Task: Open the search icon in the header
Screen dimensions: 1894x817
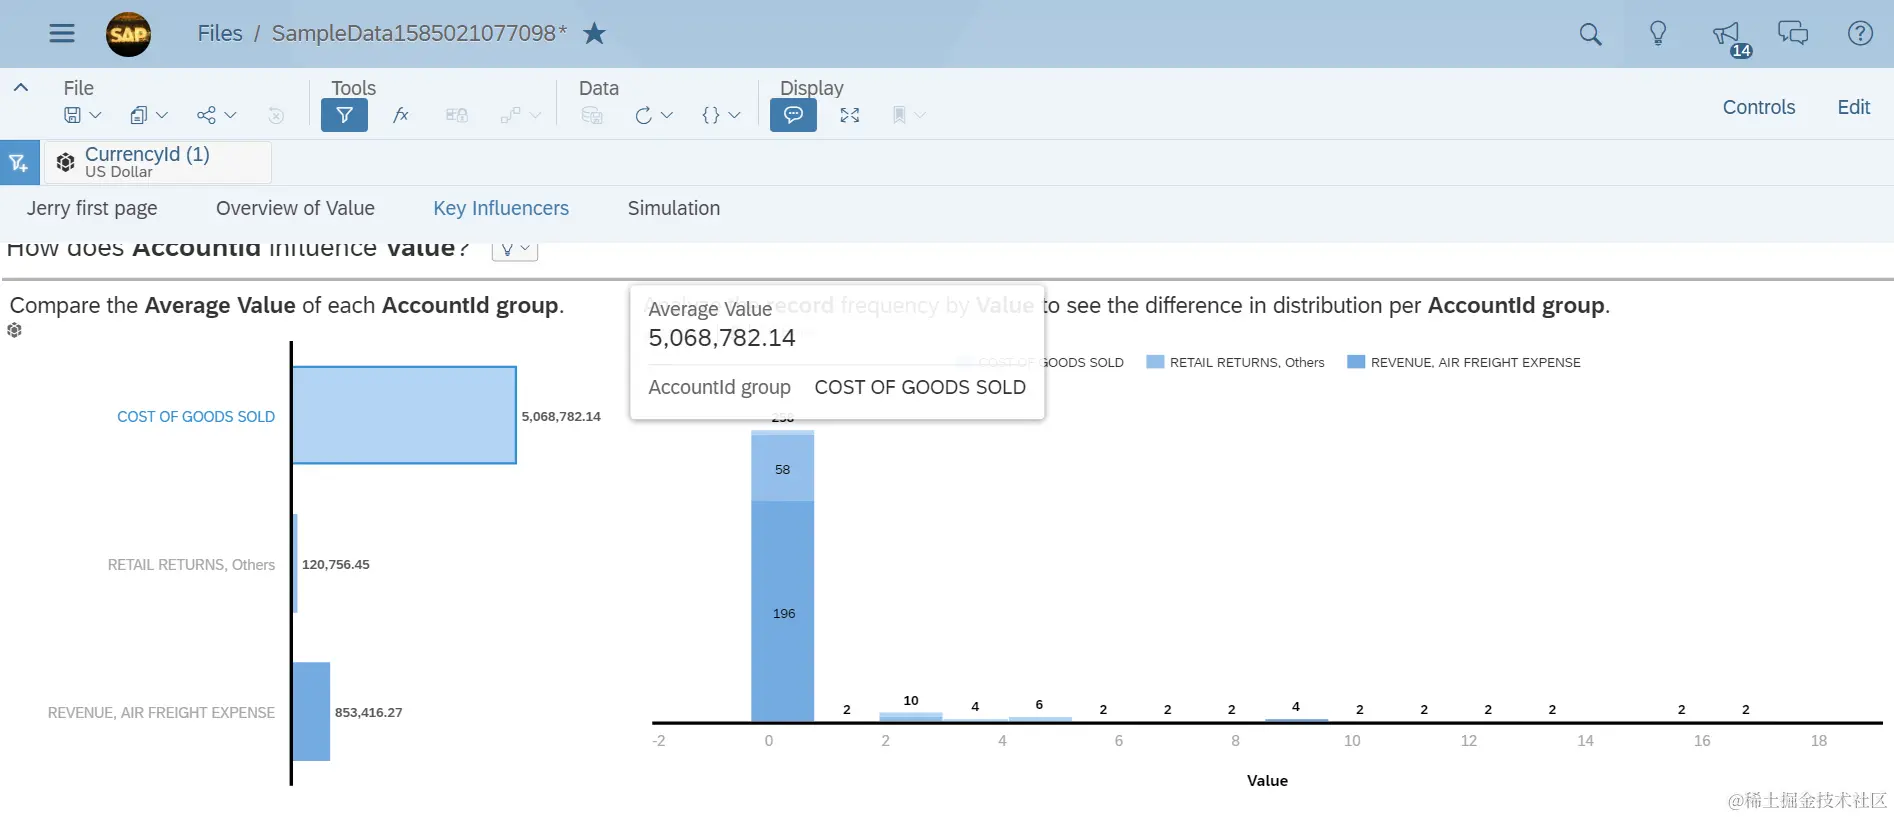Action: (x=1590, y=34)
